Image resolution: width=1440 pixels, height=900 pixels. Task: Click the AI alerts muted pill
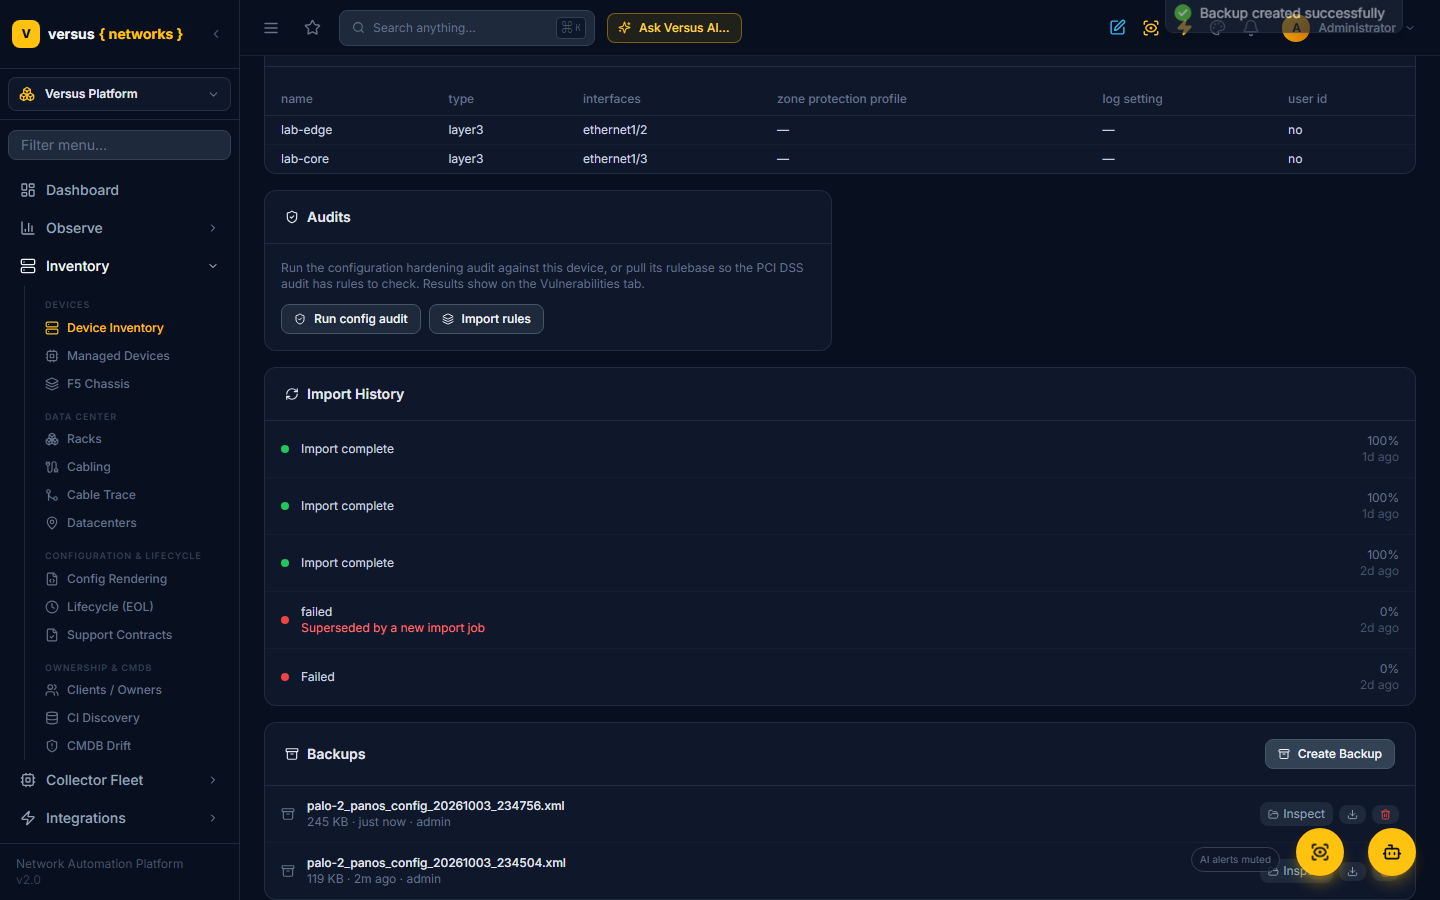1235,860
